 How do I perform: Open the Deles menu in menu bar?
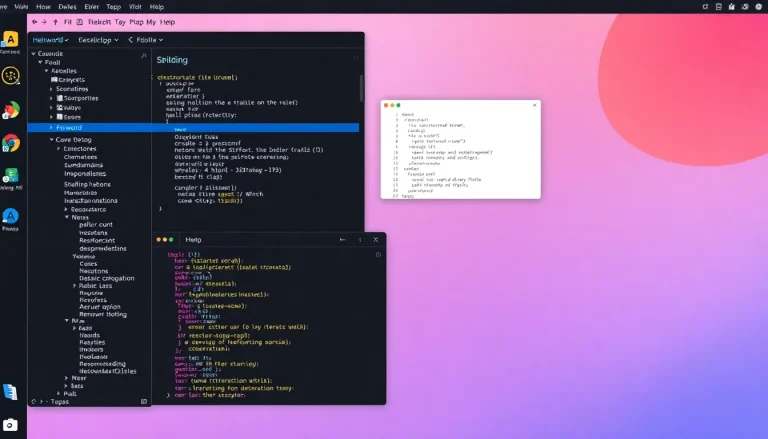67,7
